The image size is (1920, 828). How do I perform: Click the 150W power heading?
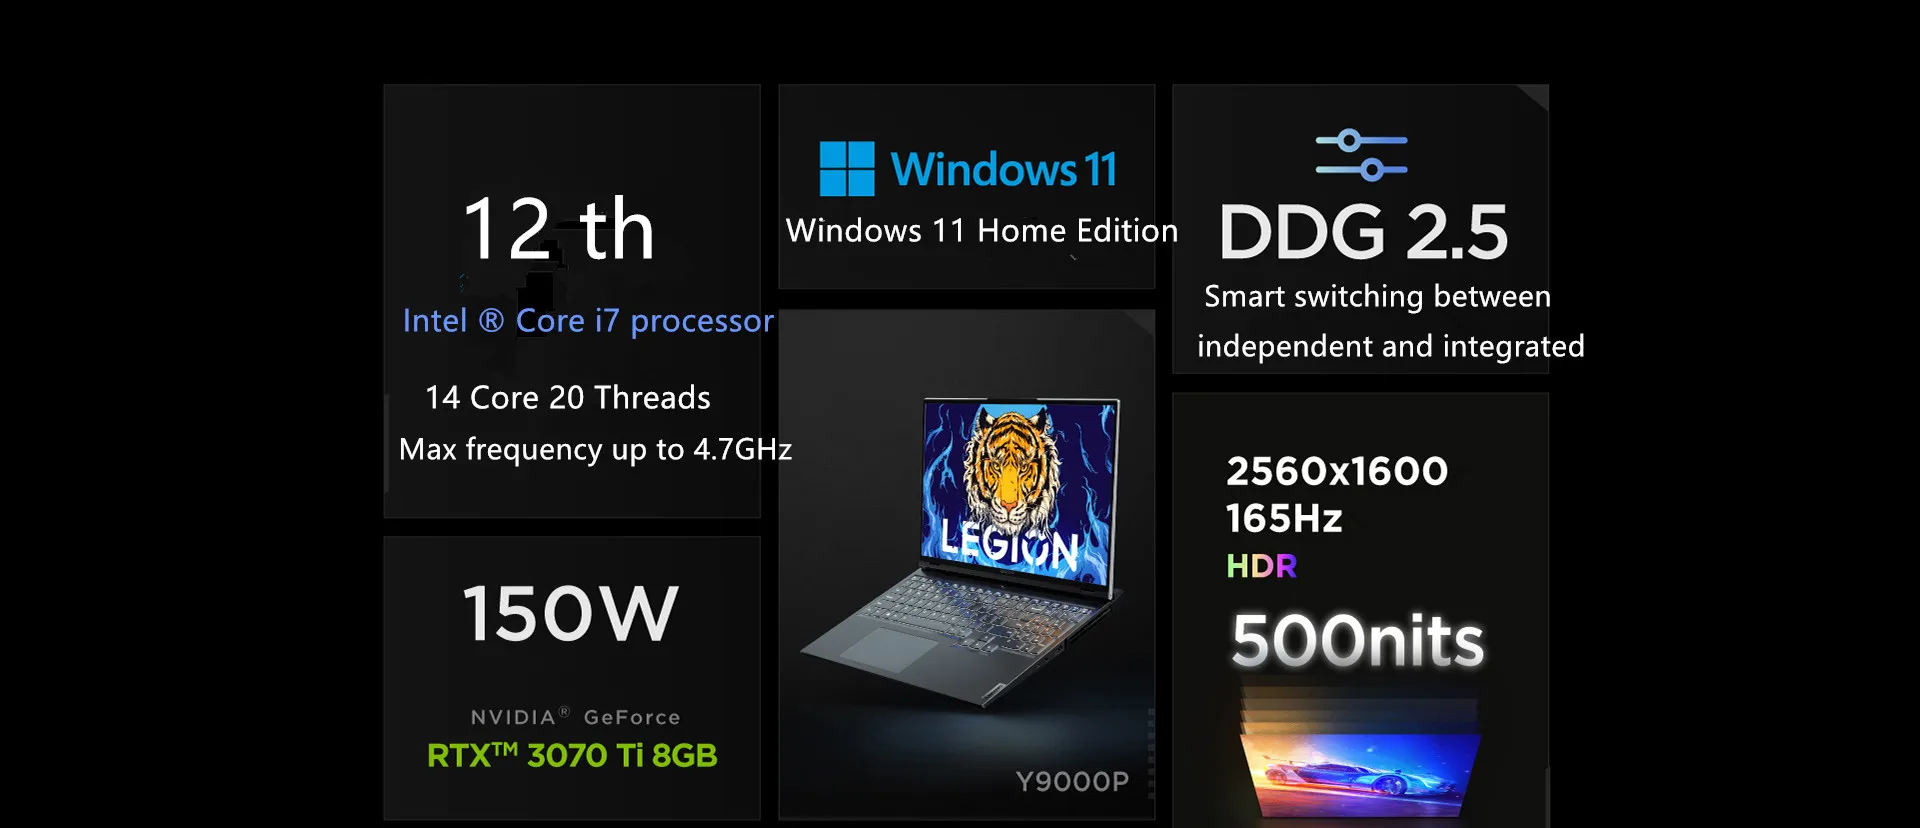(x=571, y=613)
